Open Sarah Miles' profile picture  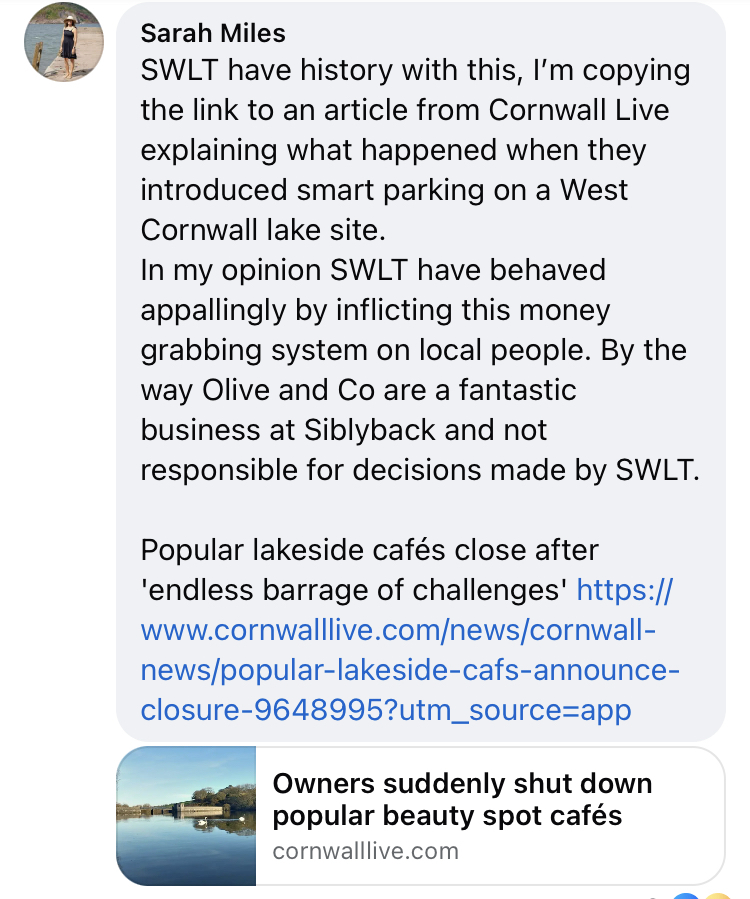(x=64, y=42)
